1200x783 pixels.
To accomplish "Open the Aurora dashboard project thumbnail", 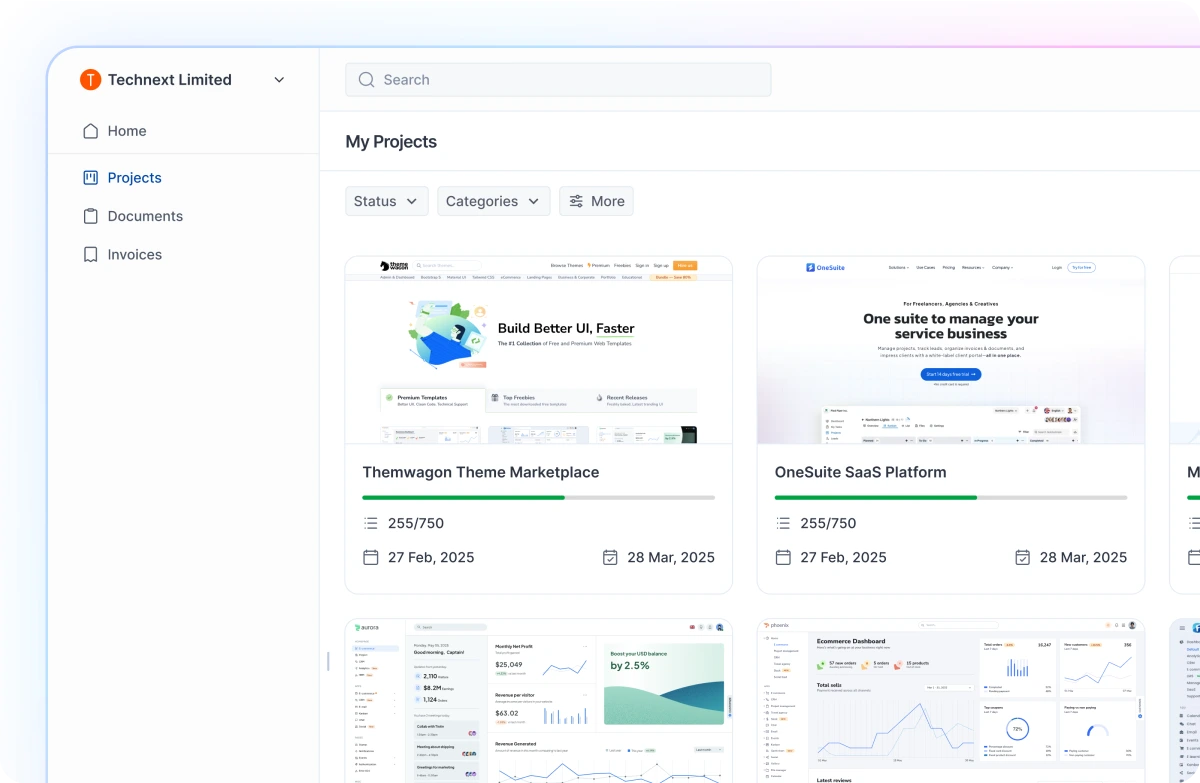I will pos(539,701).
